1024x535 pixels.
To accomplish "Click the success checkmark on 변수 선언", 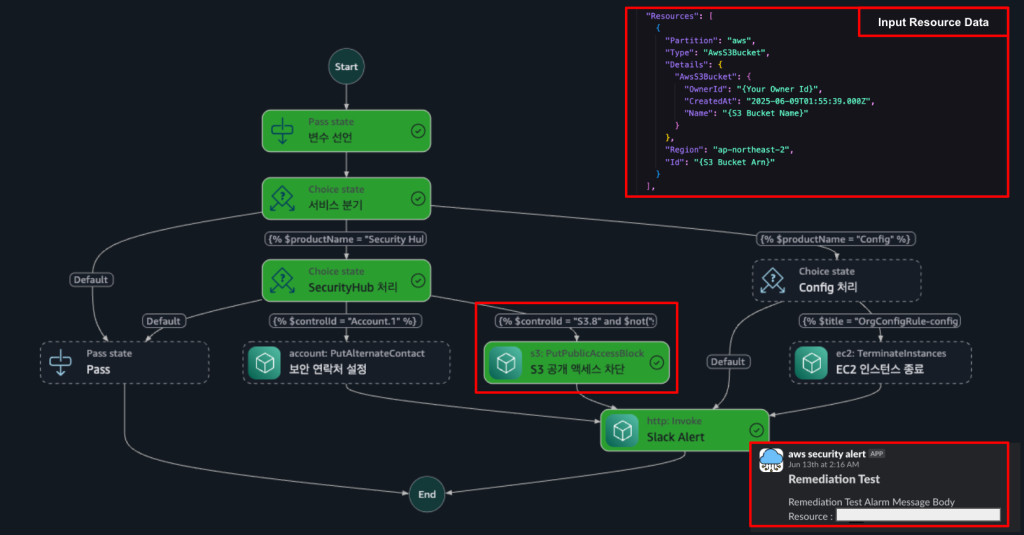I will pyautogui.click(x=418, y=131).
